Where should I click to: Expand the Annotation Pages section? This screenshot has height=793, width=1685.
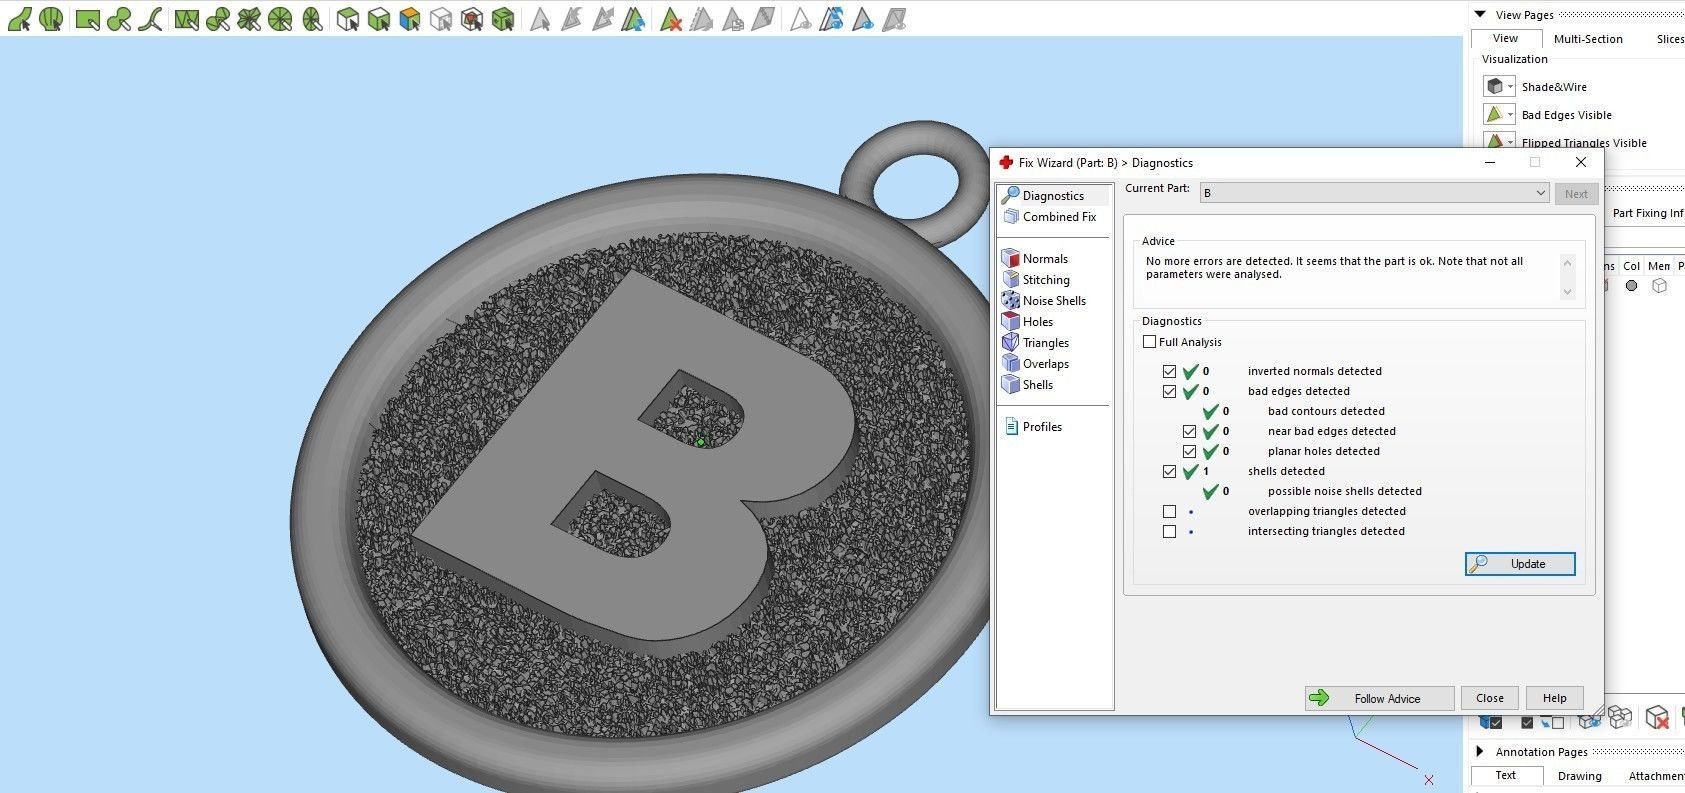(x=1480, y=751)
